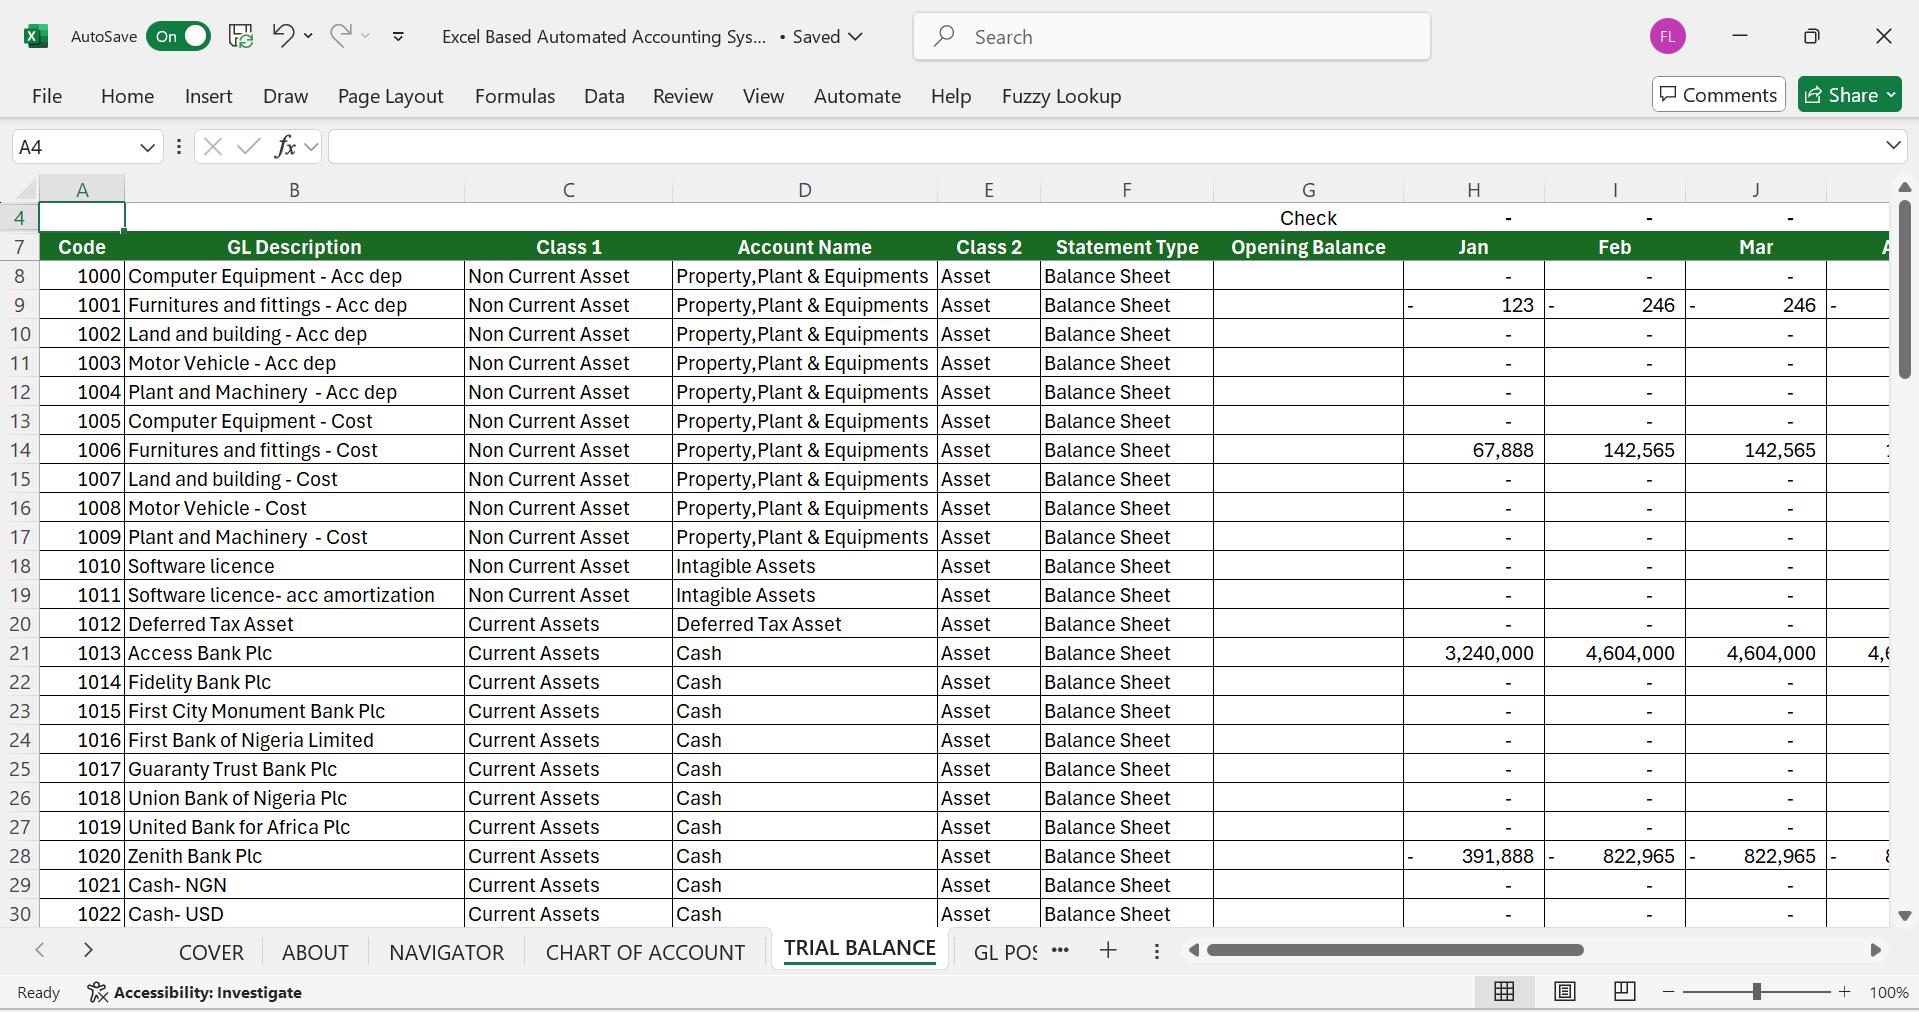This screenshot has height=1012, width=1919.
Task: Open the Draw ribbon tab
Action: 285,96
